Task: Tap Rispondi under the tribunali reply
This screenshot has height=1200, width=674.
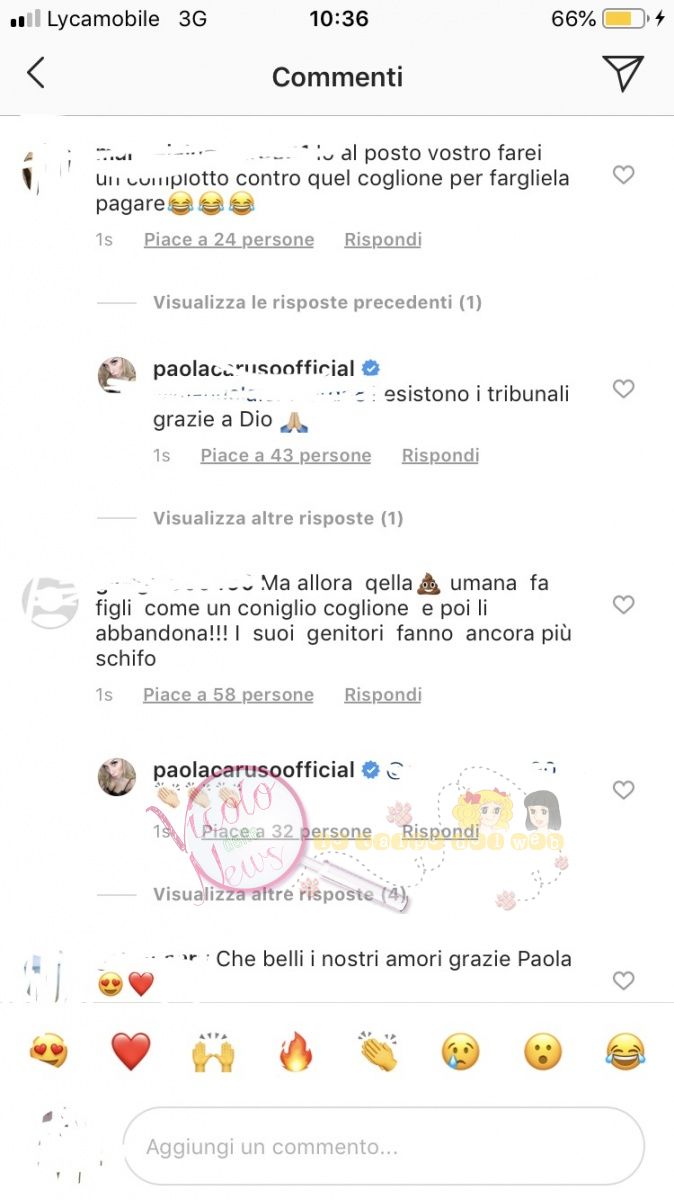Action: tap(440, 455)
